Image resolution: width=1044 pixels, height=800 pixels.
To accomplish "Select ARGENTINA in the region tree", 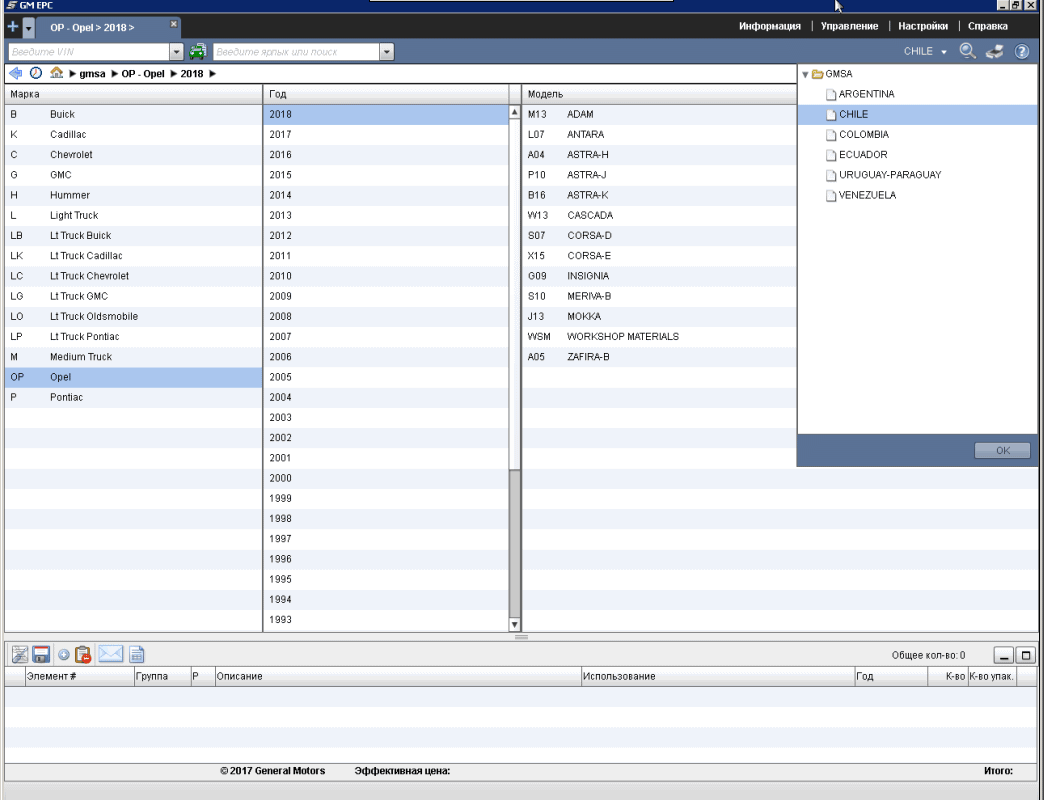I will coord(866,94).
